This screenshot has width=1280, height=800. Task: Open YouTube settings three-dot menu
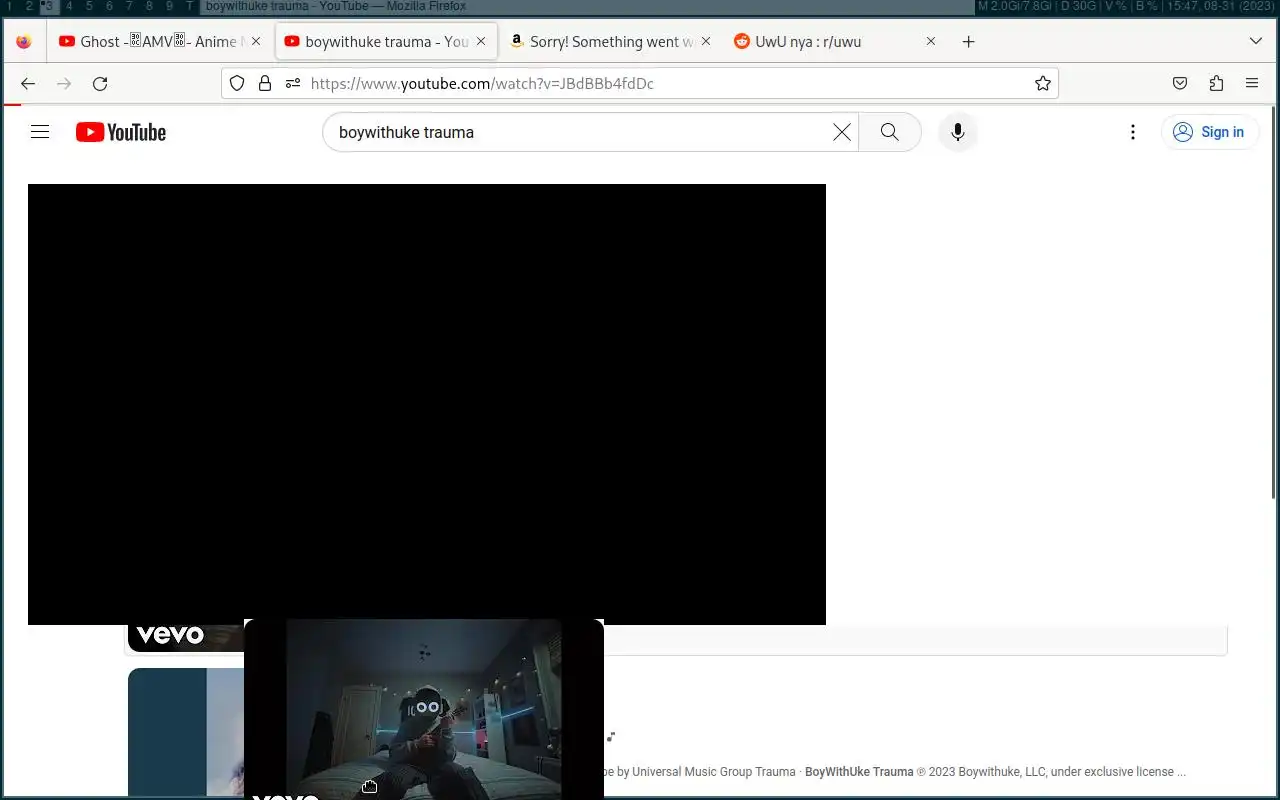click(x=1132, y=132)
